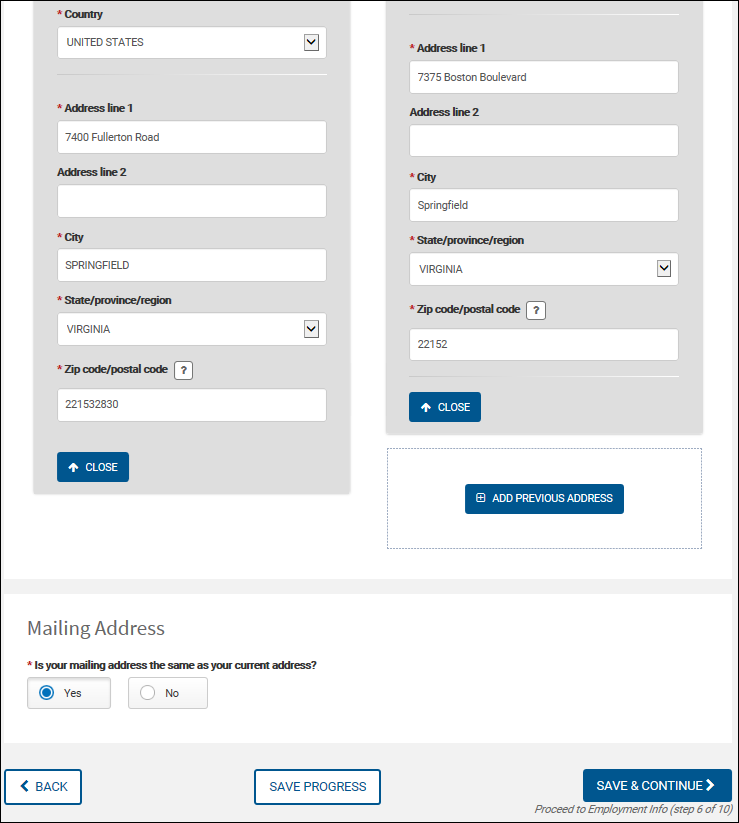The width and height of the screenshot is (739, 823).
Task: Focus the right Springfield city field
Action: (544, 205)
